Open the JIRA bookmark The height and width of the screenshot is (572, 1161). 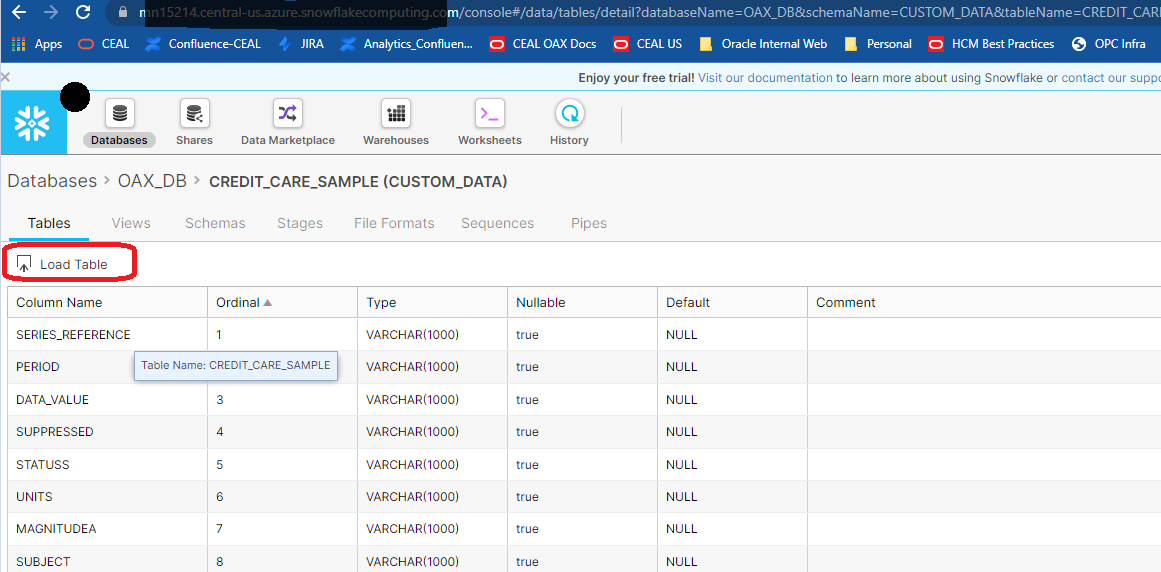(x=311, y=44)
